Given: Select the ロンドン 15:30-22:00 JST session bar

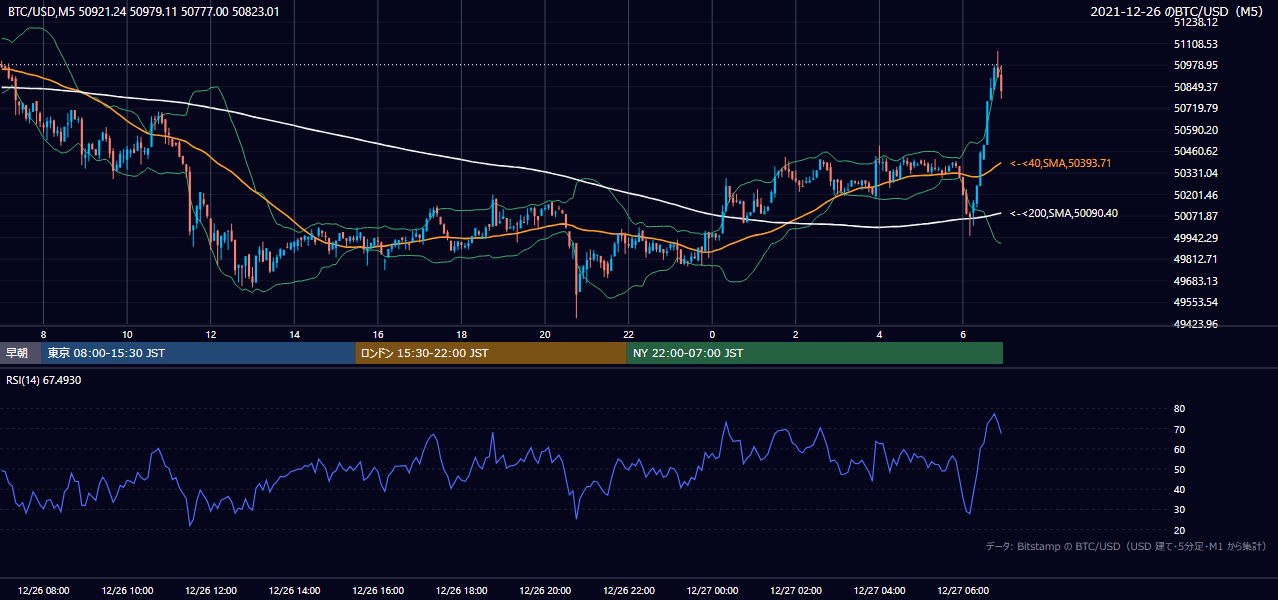Looking at the screenshot, I should coord(491,353).
